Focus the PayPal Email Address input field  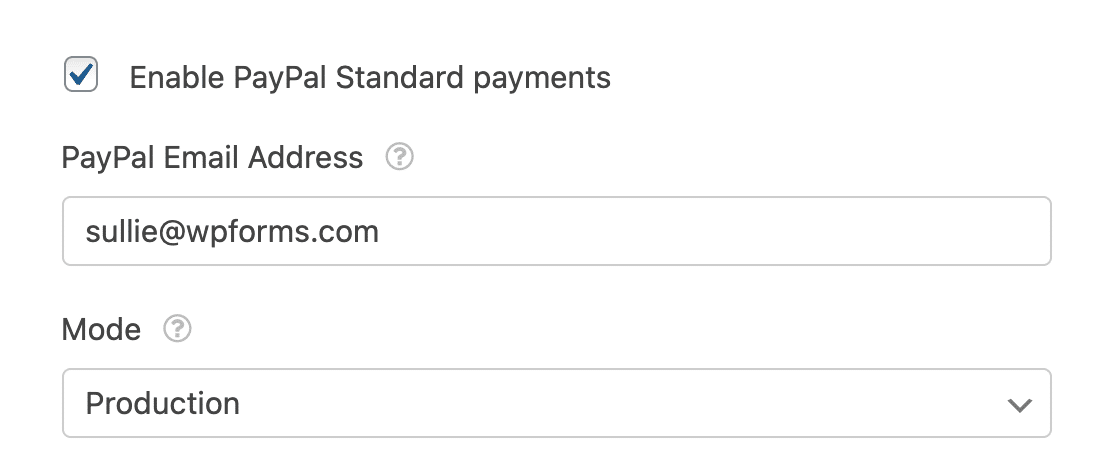click(557, 231)
